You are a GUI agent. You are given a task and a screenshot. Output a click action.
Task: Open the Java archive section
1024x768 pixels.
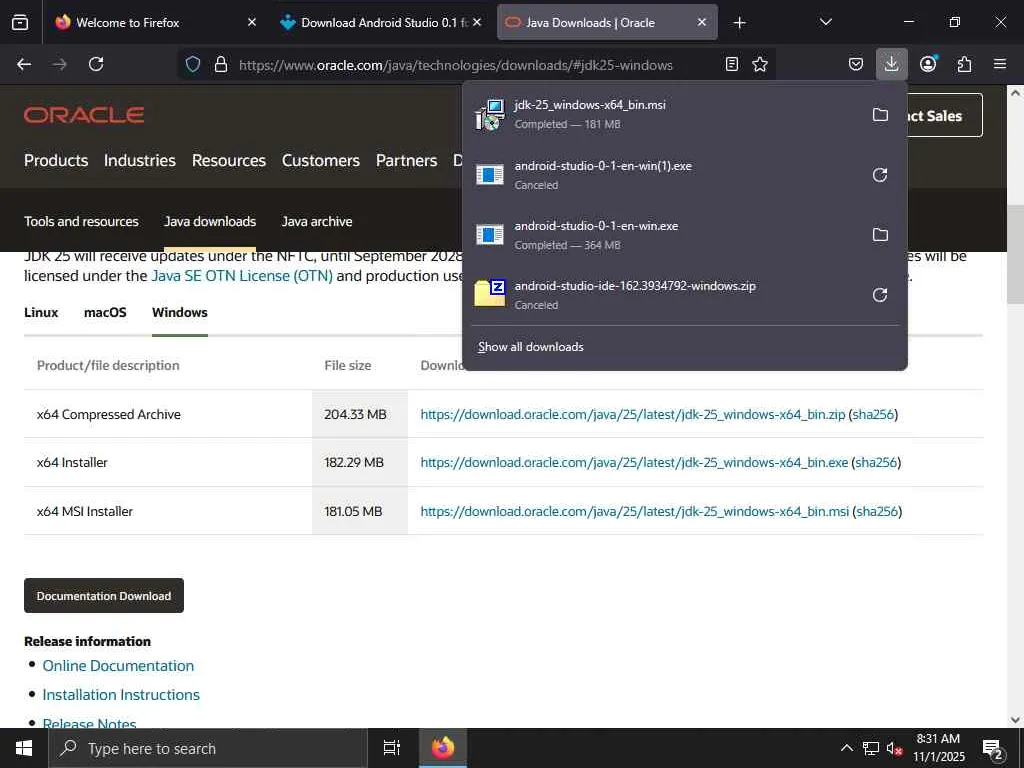click(x=317, y=221)
